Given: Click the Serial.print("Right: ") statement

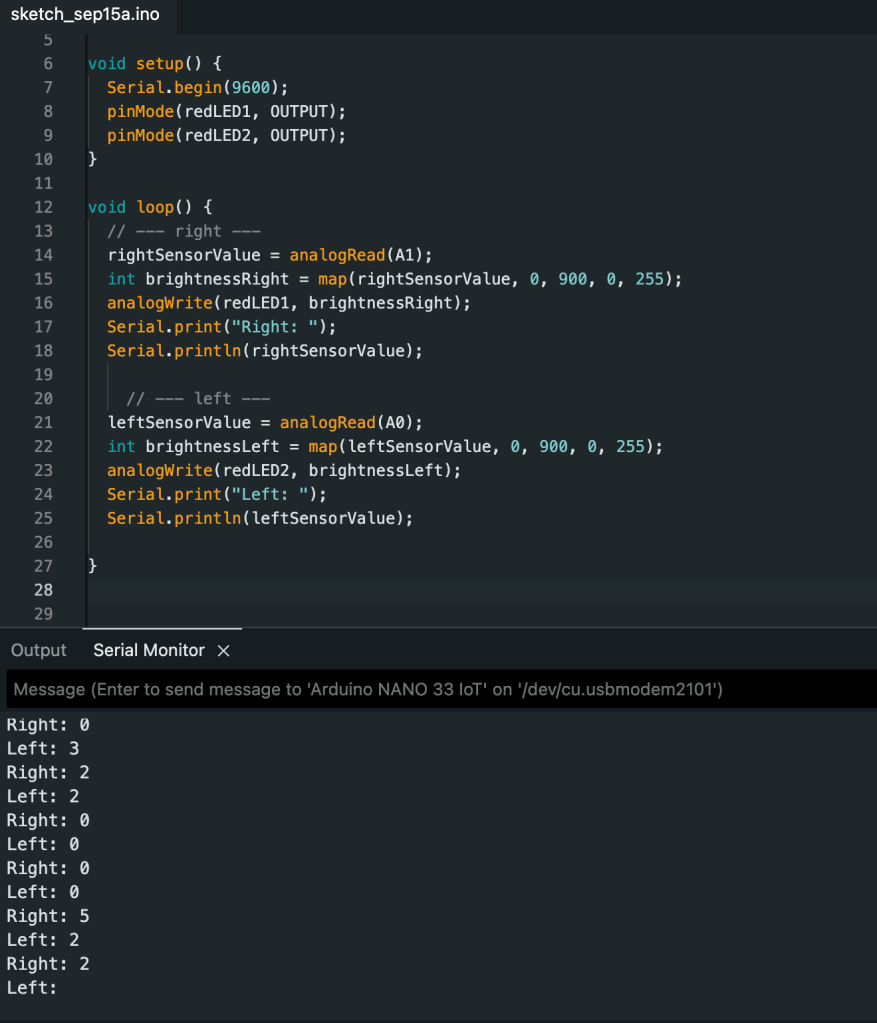Looking at the screenshot, I should [x=222, y=327].
